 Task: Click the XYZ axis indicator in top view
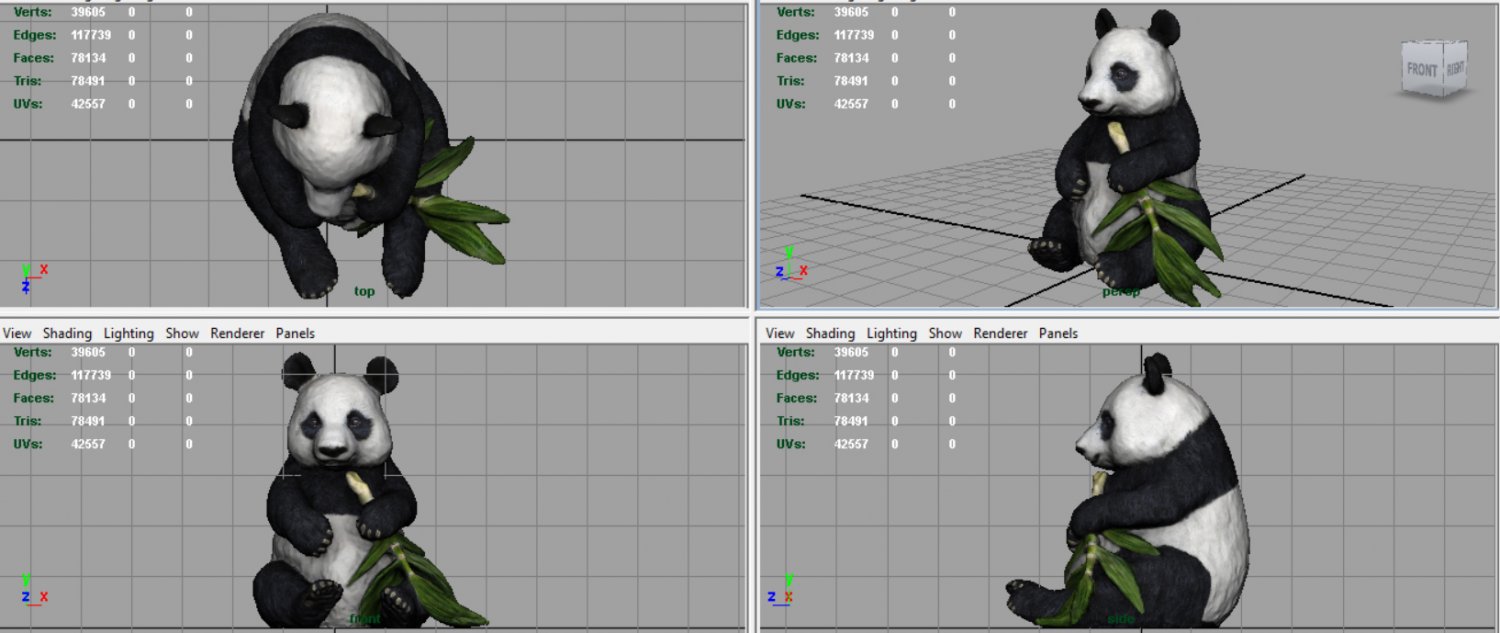point(32,277)
